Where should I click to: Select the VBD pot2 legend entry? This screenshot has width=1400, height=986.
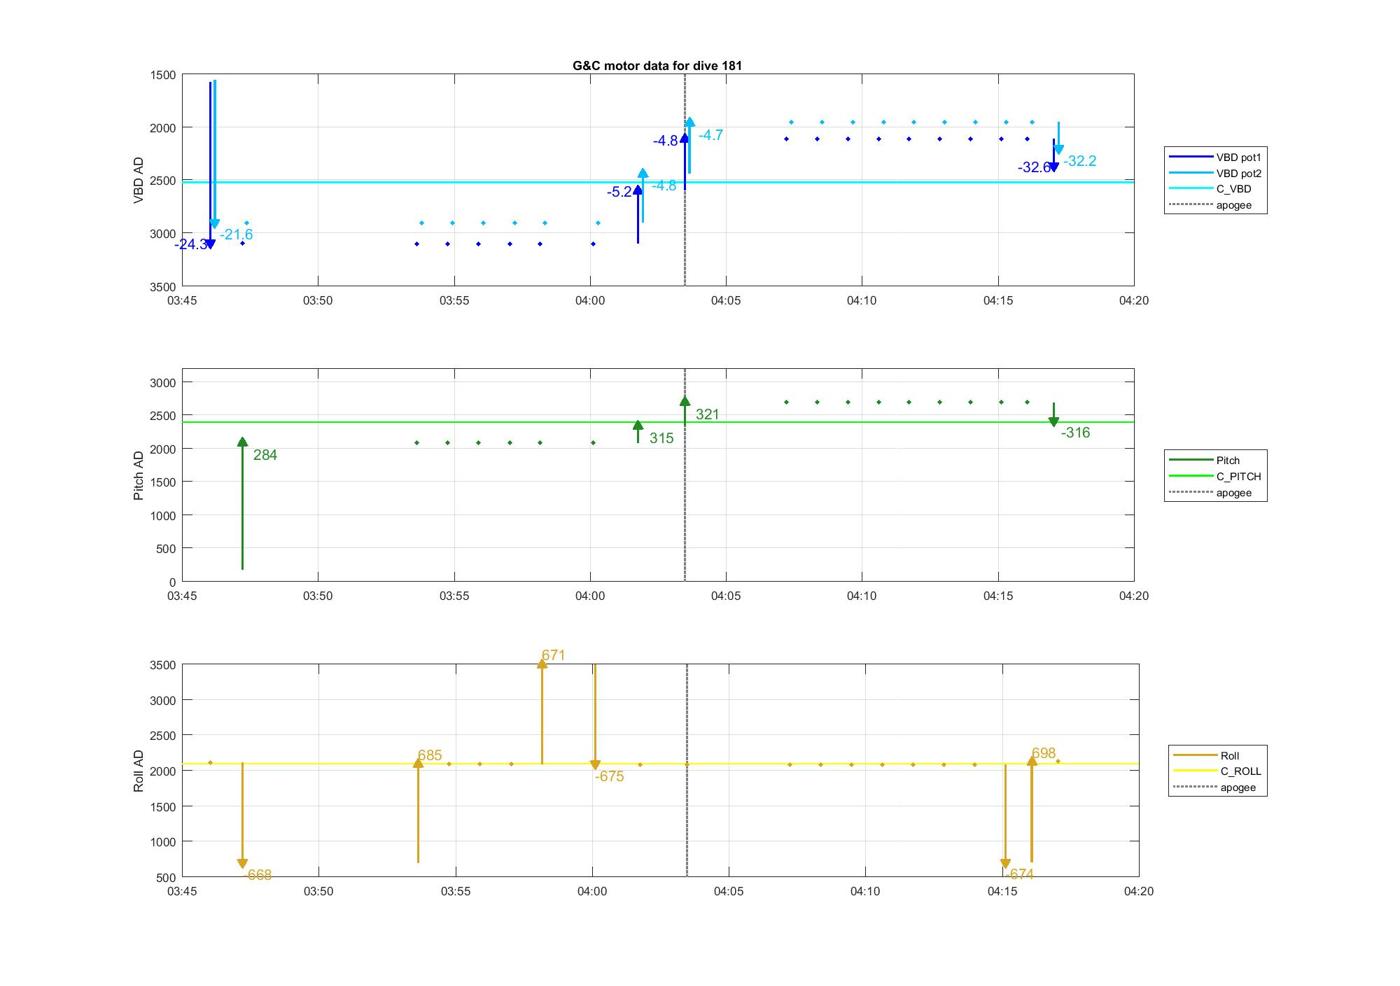click(1216, 173)
